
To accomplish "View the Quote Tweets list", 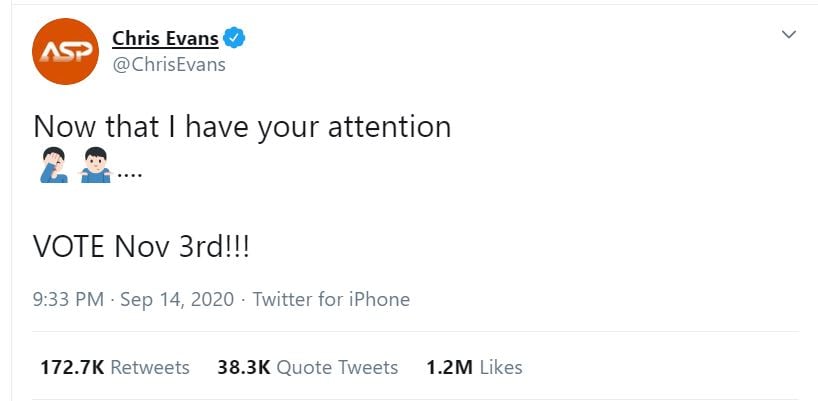I will point(337,368).
